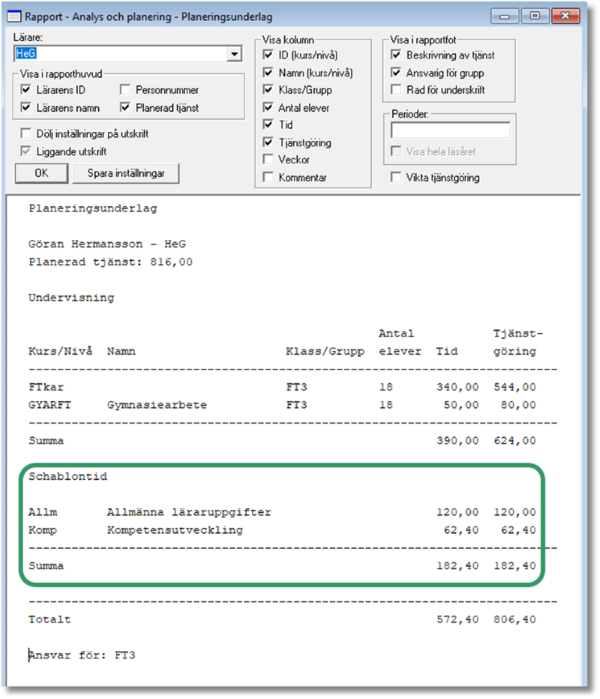This screenshot has height=699, width=600.
Task: Maximize the report window
Action: pyautogui.click(x=535, y=16)
